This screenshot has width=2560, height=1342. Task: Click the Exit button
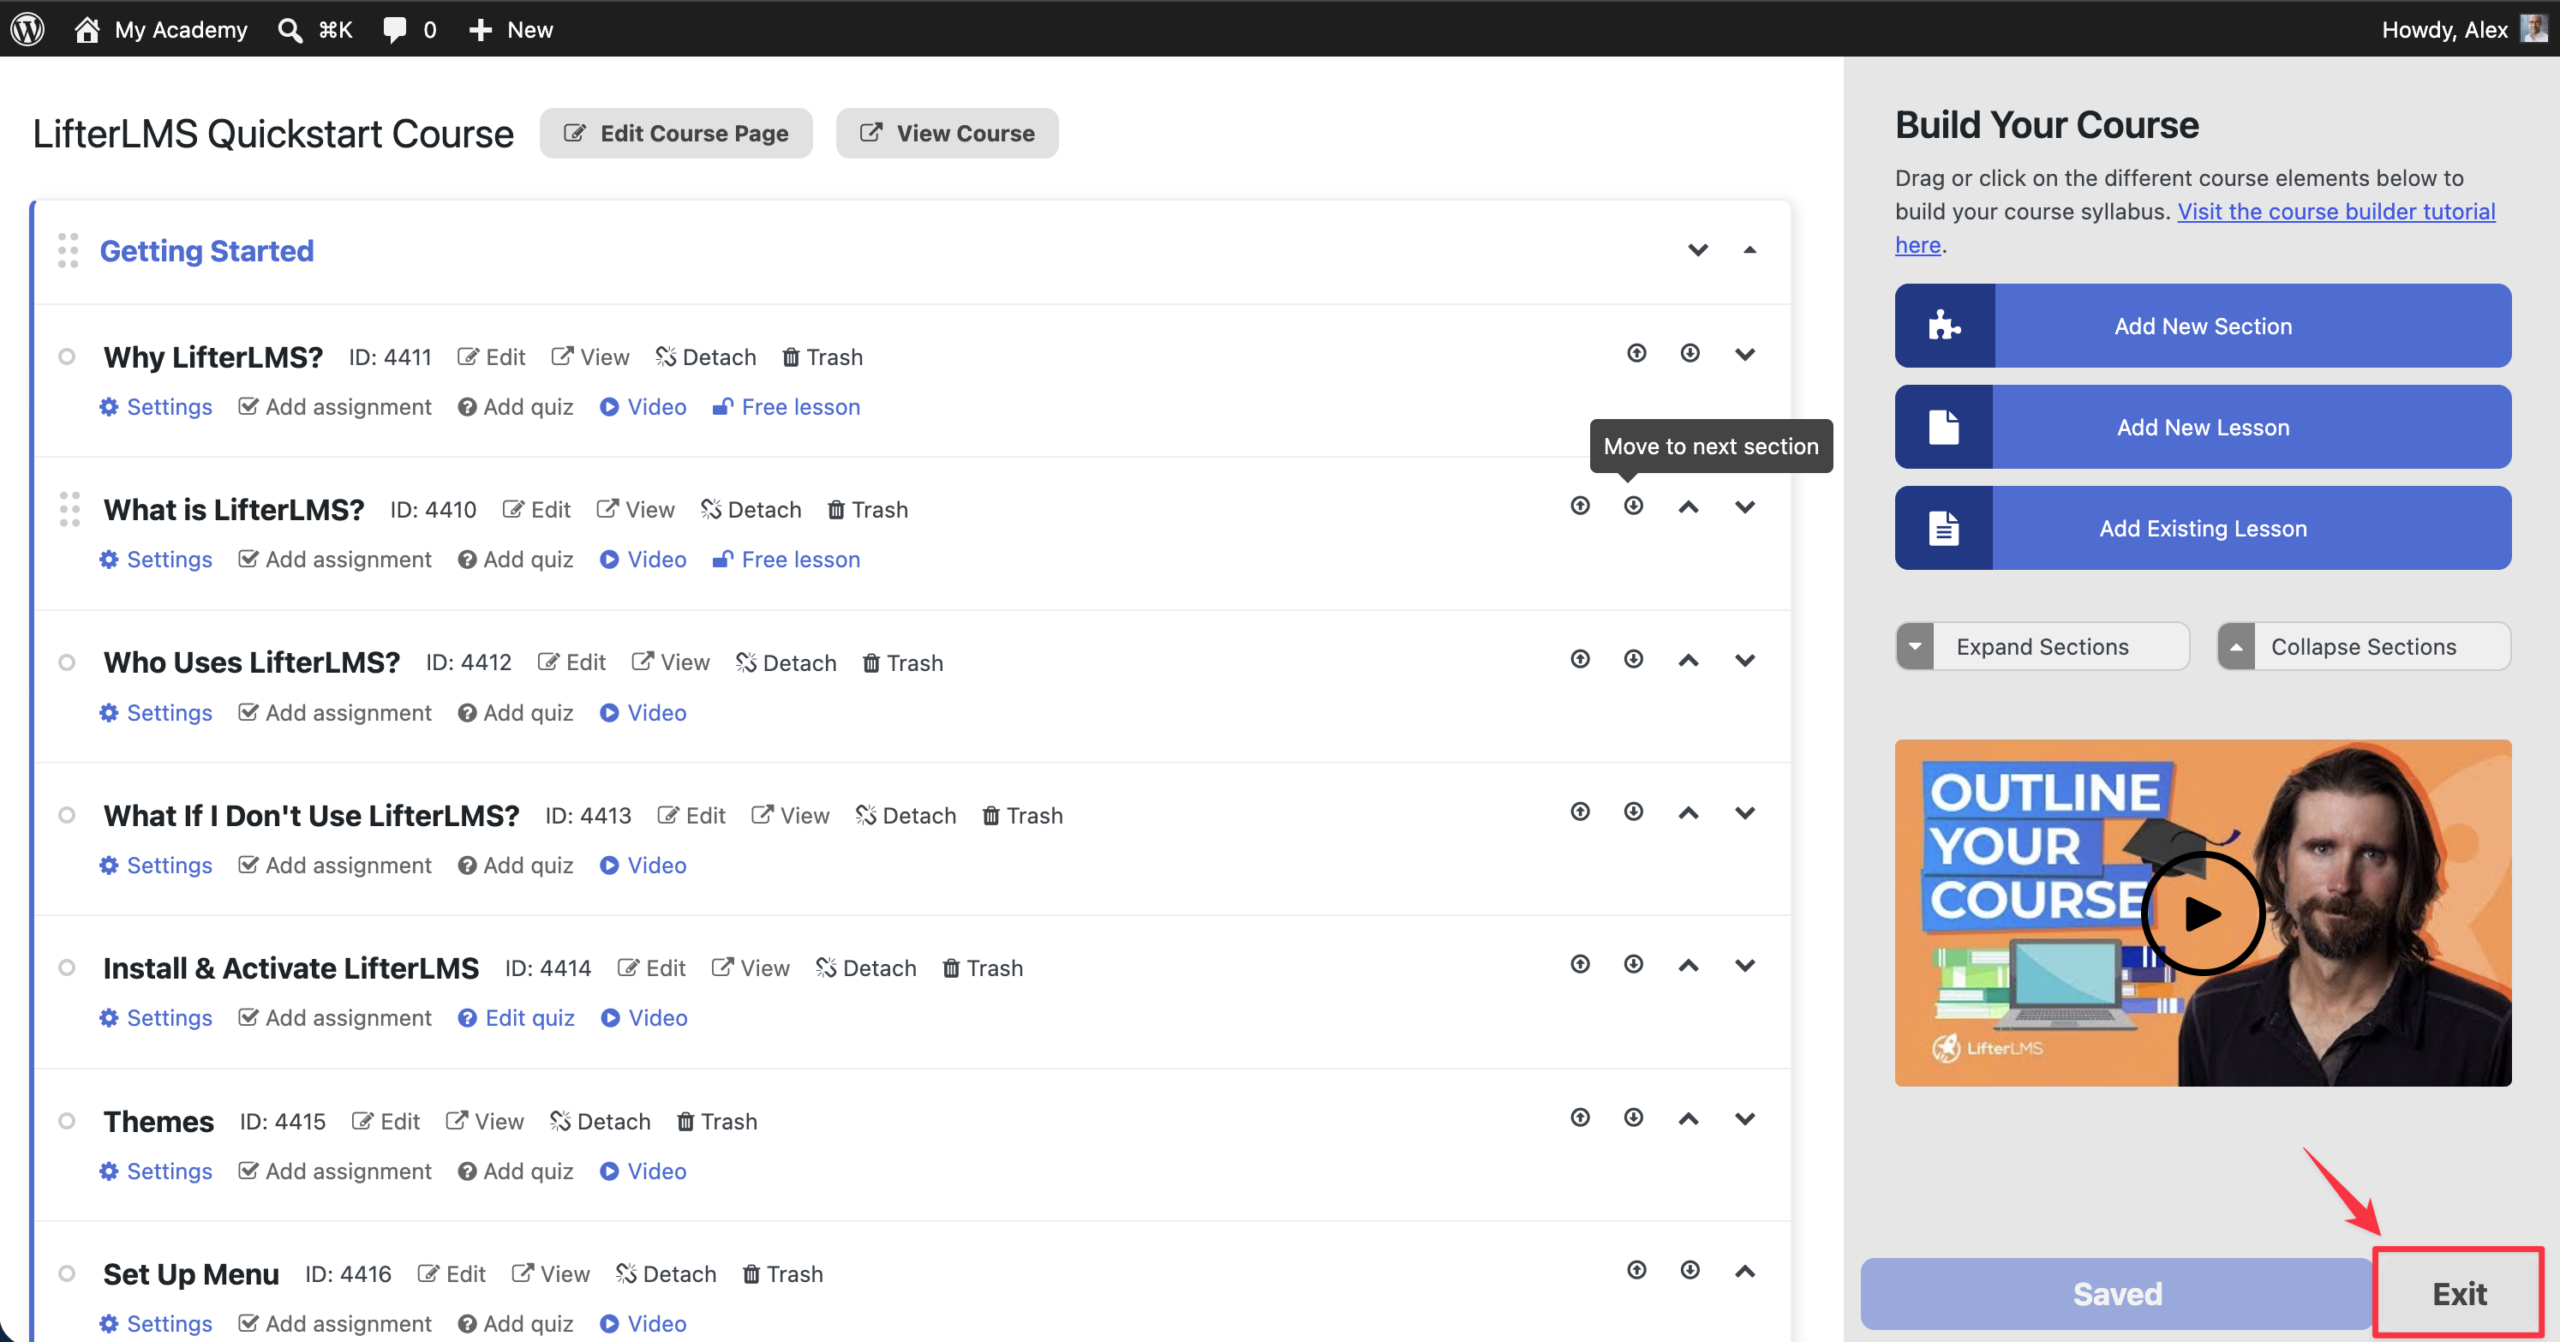click(2459, 1294)
